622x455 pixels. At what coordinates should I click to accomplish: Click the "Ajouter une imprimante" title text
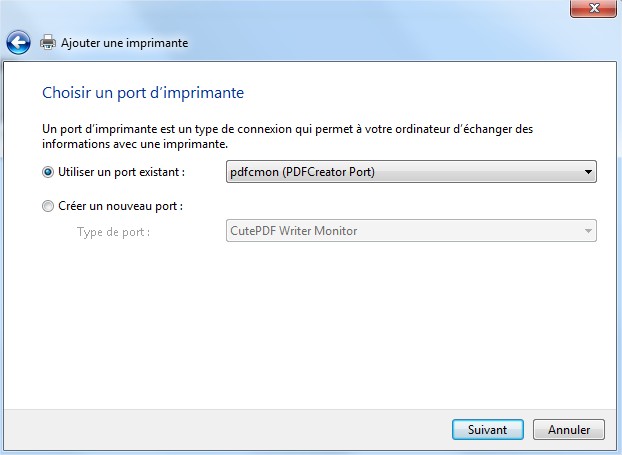point(125,43)
